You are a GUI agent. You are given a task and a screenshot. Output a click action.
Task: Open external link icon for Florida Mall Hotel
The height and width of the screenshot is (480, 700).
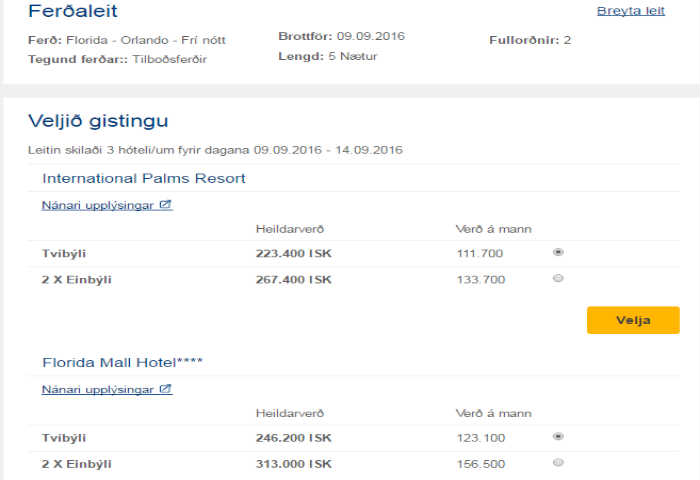pos(166,389)
